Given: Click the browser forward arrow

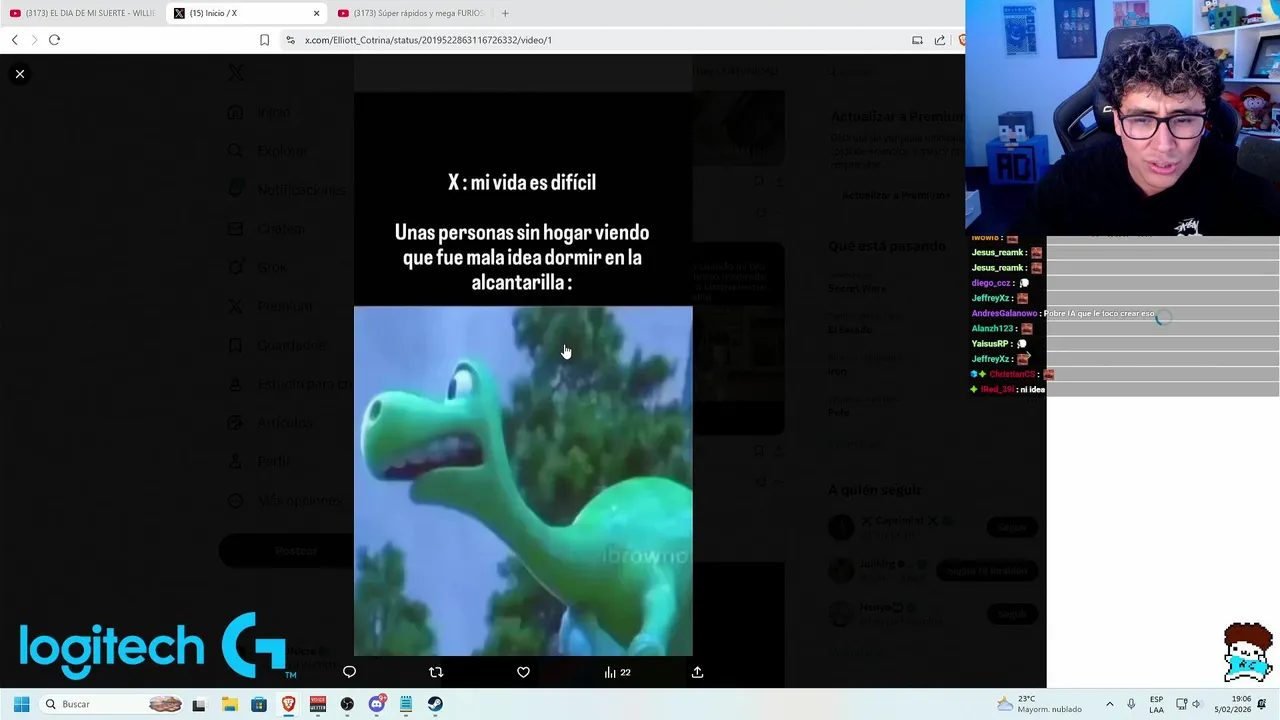Looking at the screenshot, I should (x=34, y=40).
